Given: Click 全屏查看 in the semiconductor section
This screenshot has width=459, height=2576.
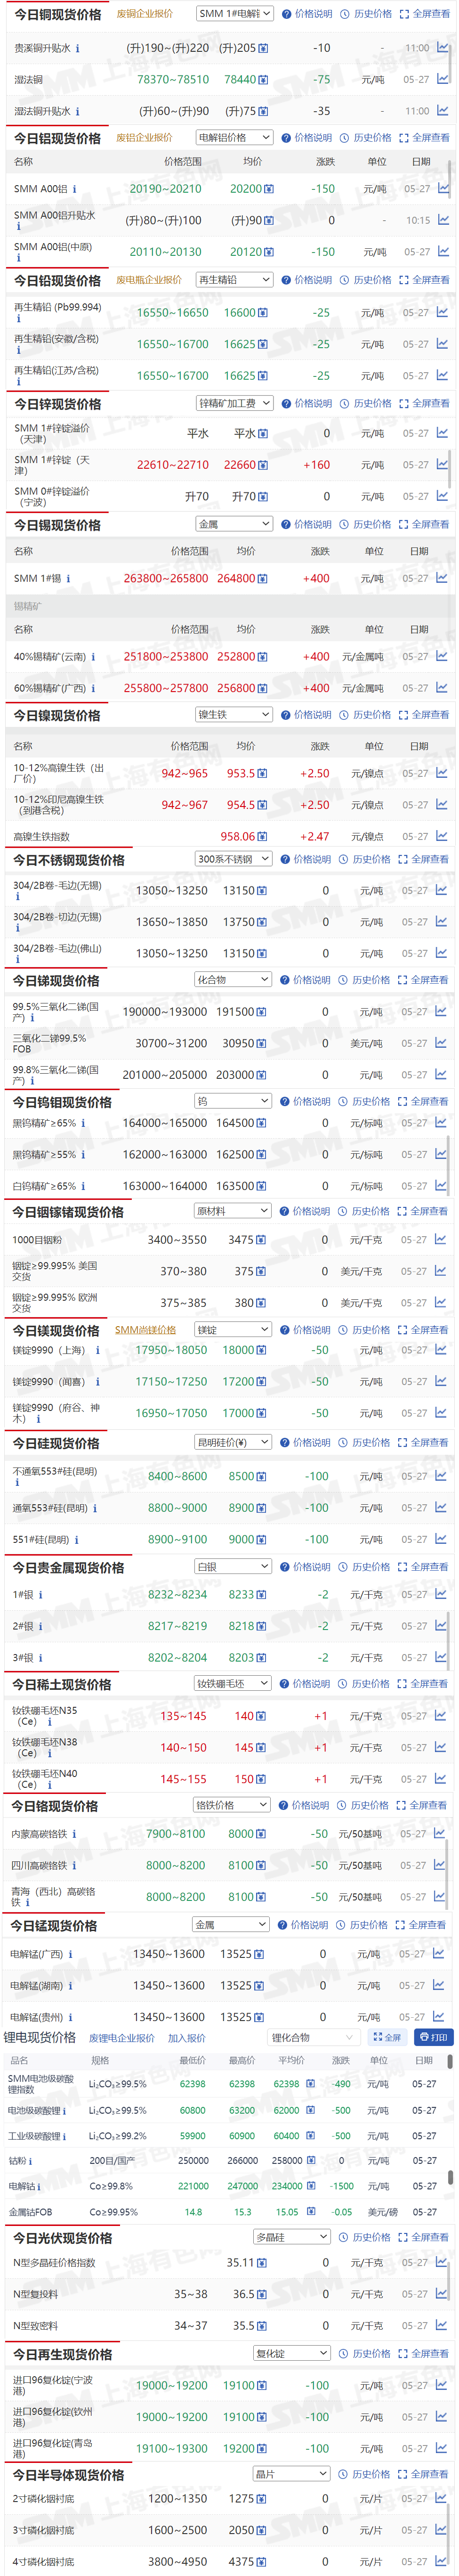Looking at the screenshot, I should pos(424,2474).
